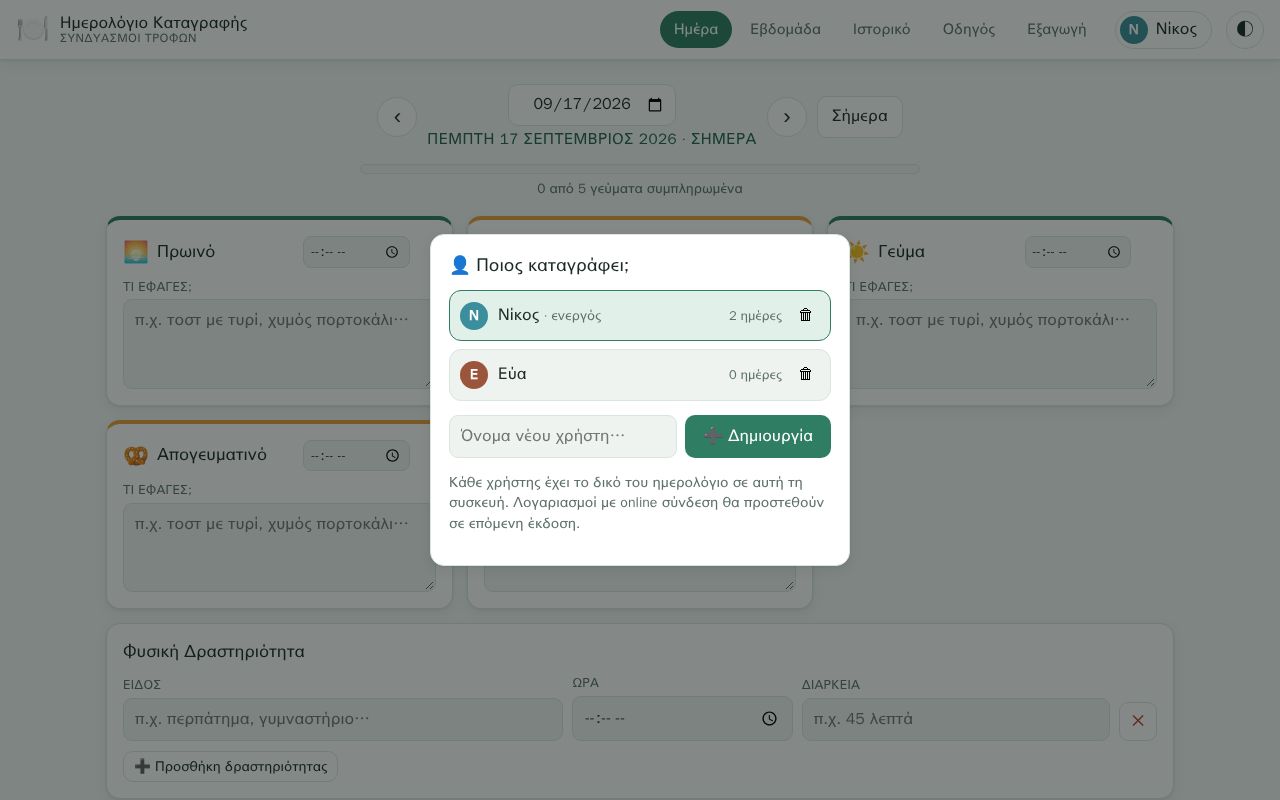Screen dimensions: 1280x800
Task: Click the clock icon in activity ΩΡΑ field
Action: pyautogui.click(x=769, y=718)
